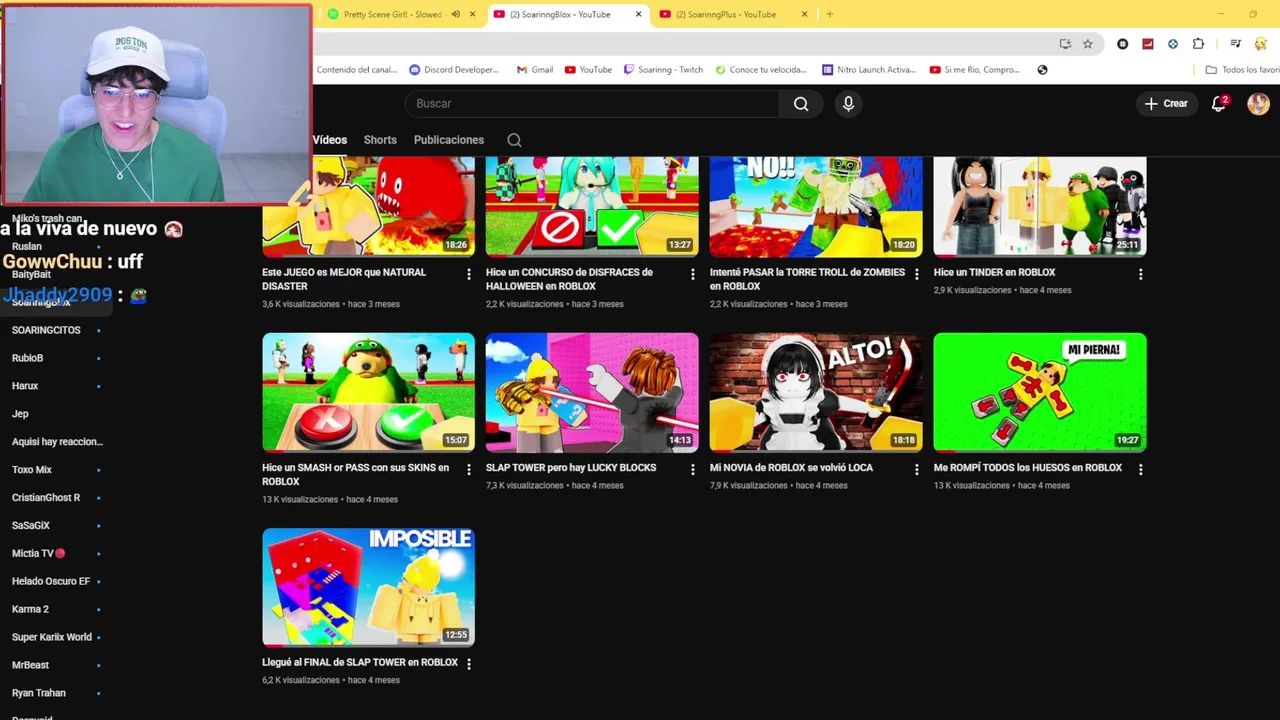Open options for Hice un TINDER video

pyautogui.click(x=1141, y=274)
